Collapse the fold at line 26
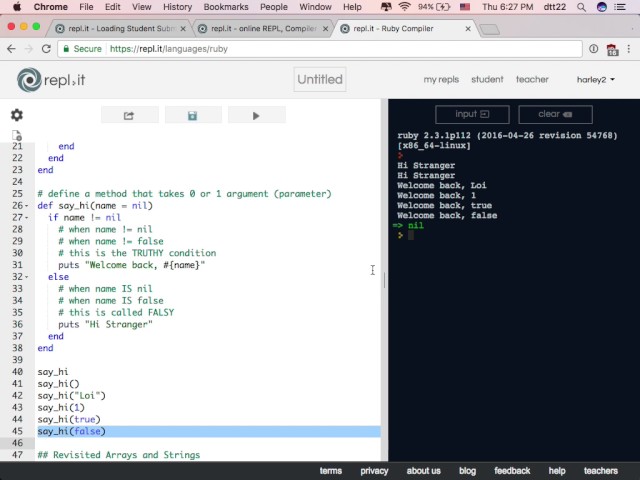 coord(27,206)
